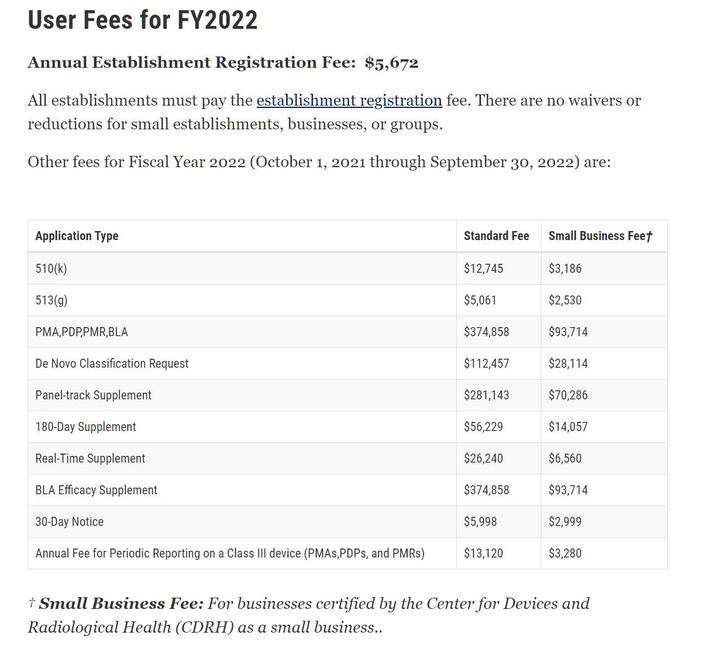Select the 30-Day Notice row label
Screen dimensions: 720x653
[69, 522]
